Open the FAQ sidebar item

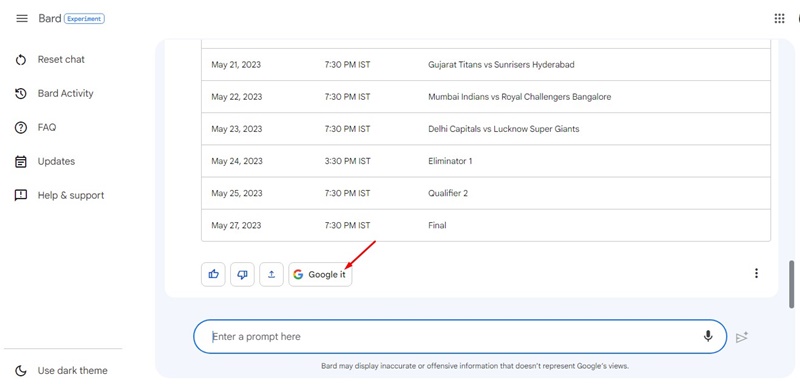click(46, 127)
